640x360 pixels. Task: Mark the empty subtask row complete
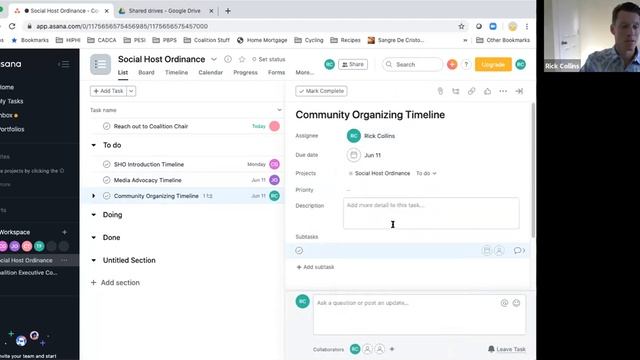299,251
